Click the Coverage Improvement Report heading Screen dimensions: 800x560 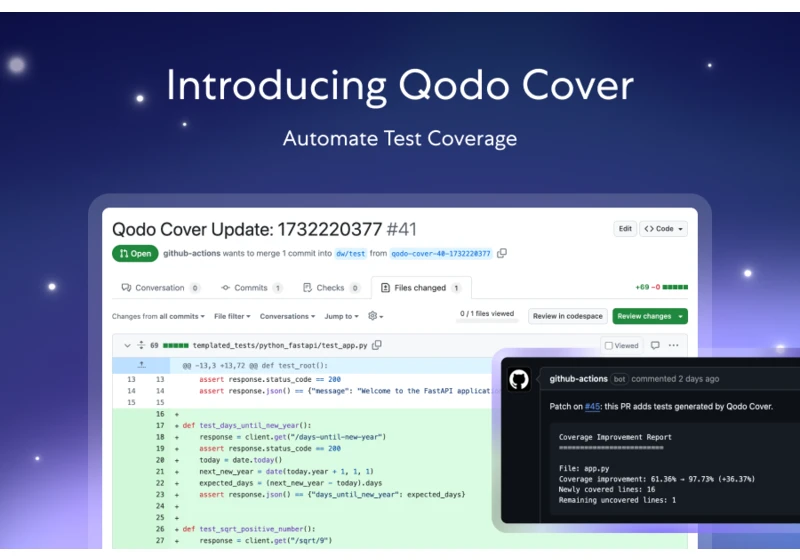tap(615, 437)
